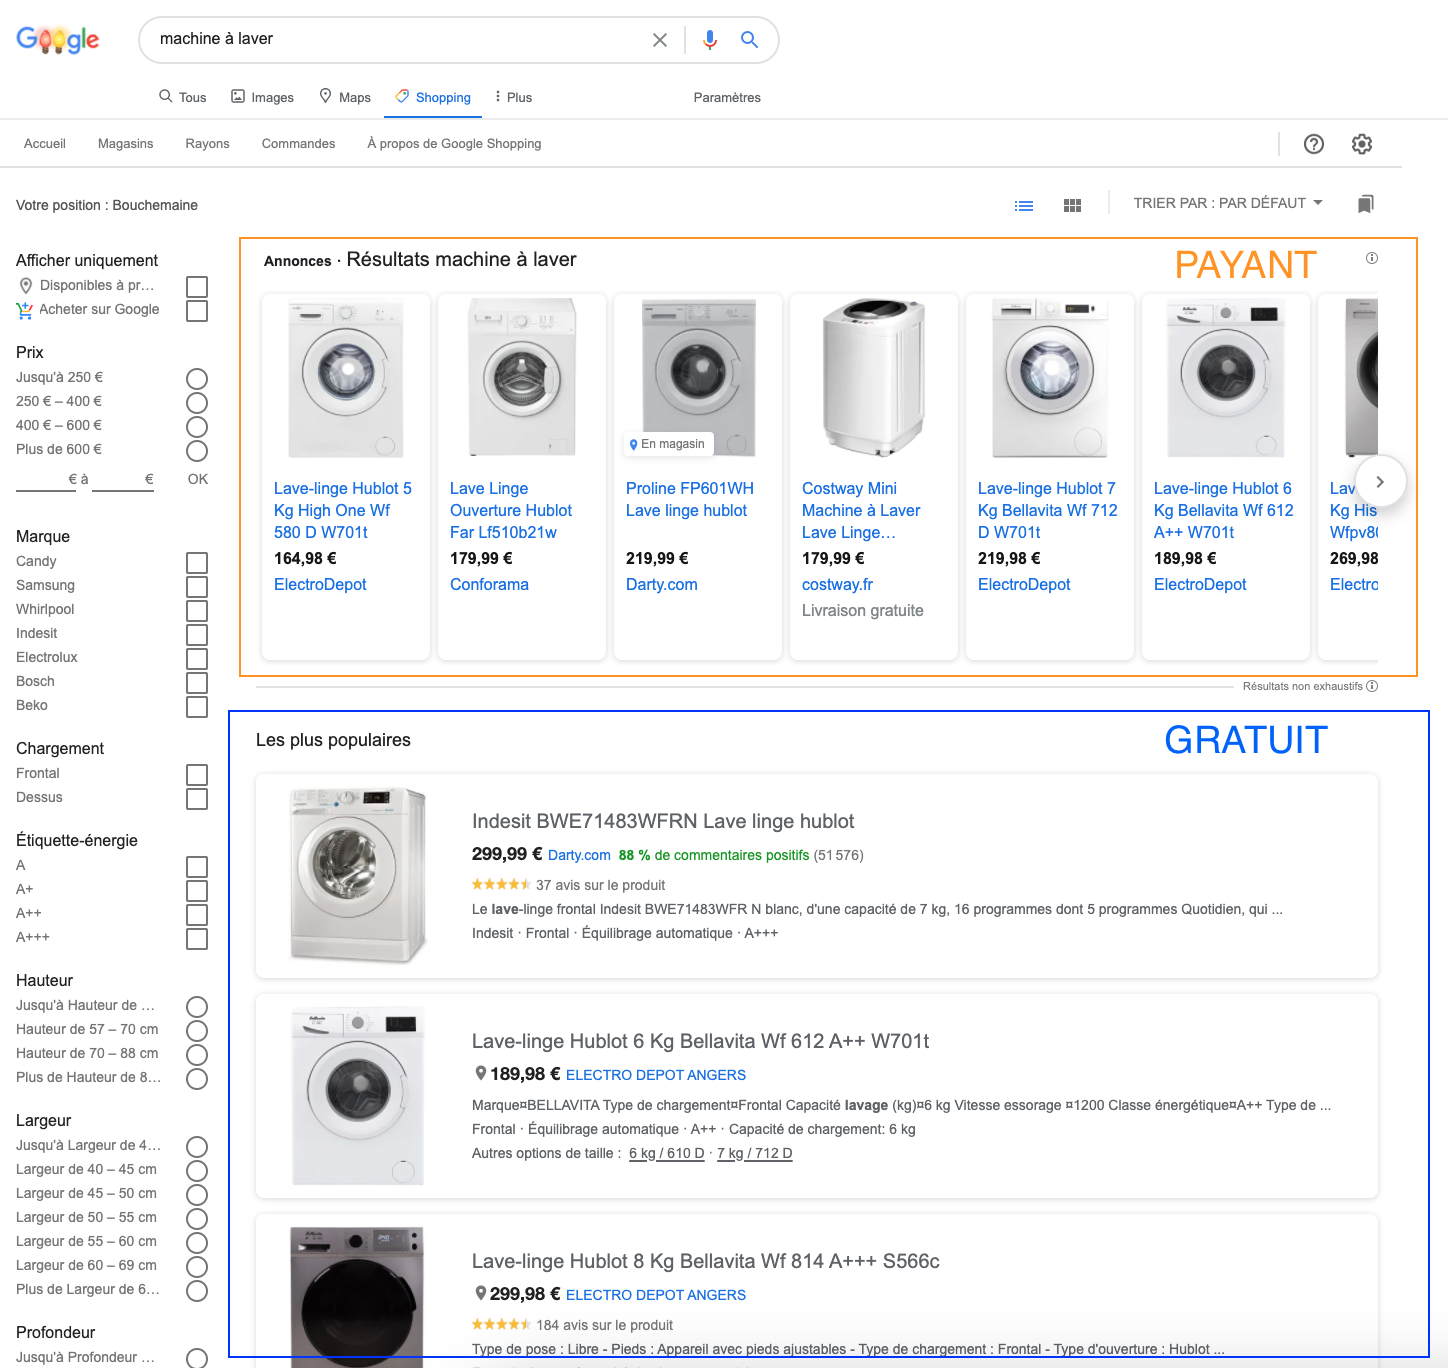The width and height of the screenshot is (1448, 1368).
Task: Select Largeur de 55 – 60 cm
Action: tap(197, 1243)
